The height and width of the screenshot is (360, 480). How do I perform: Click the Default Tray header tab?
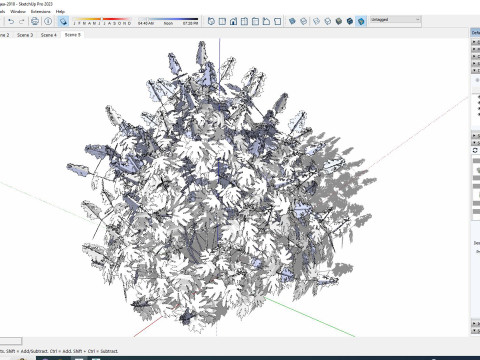pyautogui.click(x=476, y=32)
